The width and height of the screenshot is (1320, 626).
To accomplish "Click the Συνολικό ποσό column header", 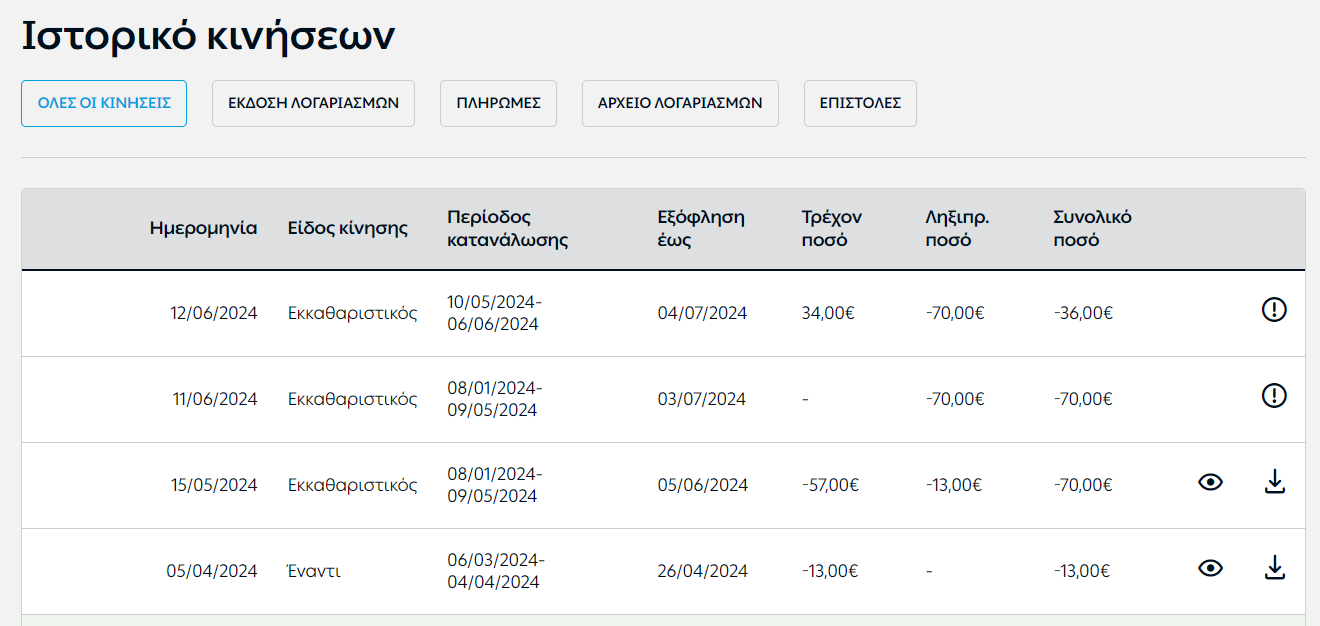I will tap(1092, 229).
